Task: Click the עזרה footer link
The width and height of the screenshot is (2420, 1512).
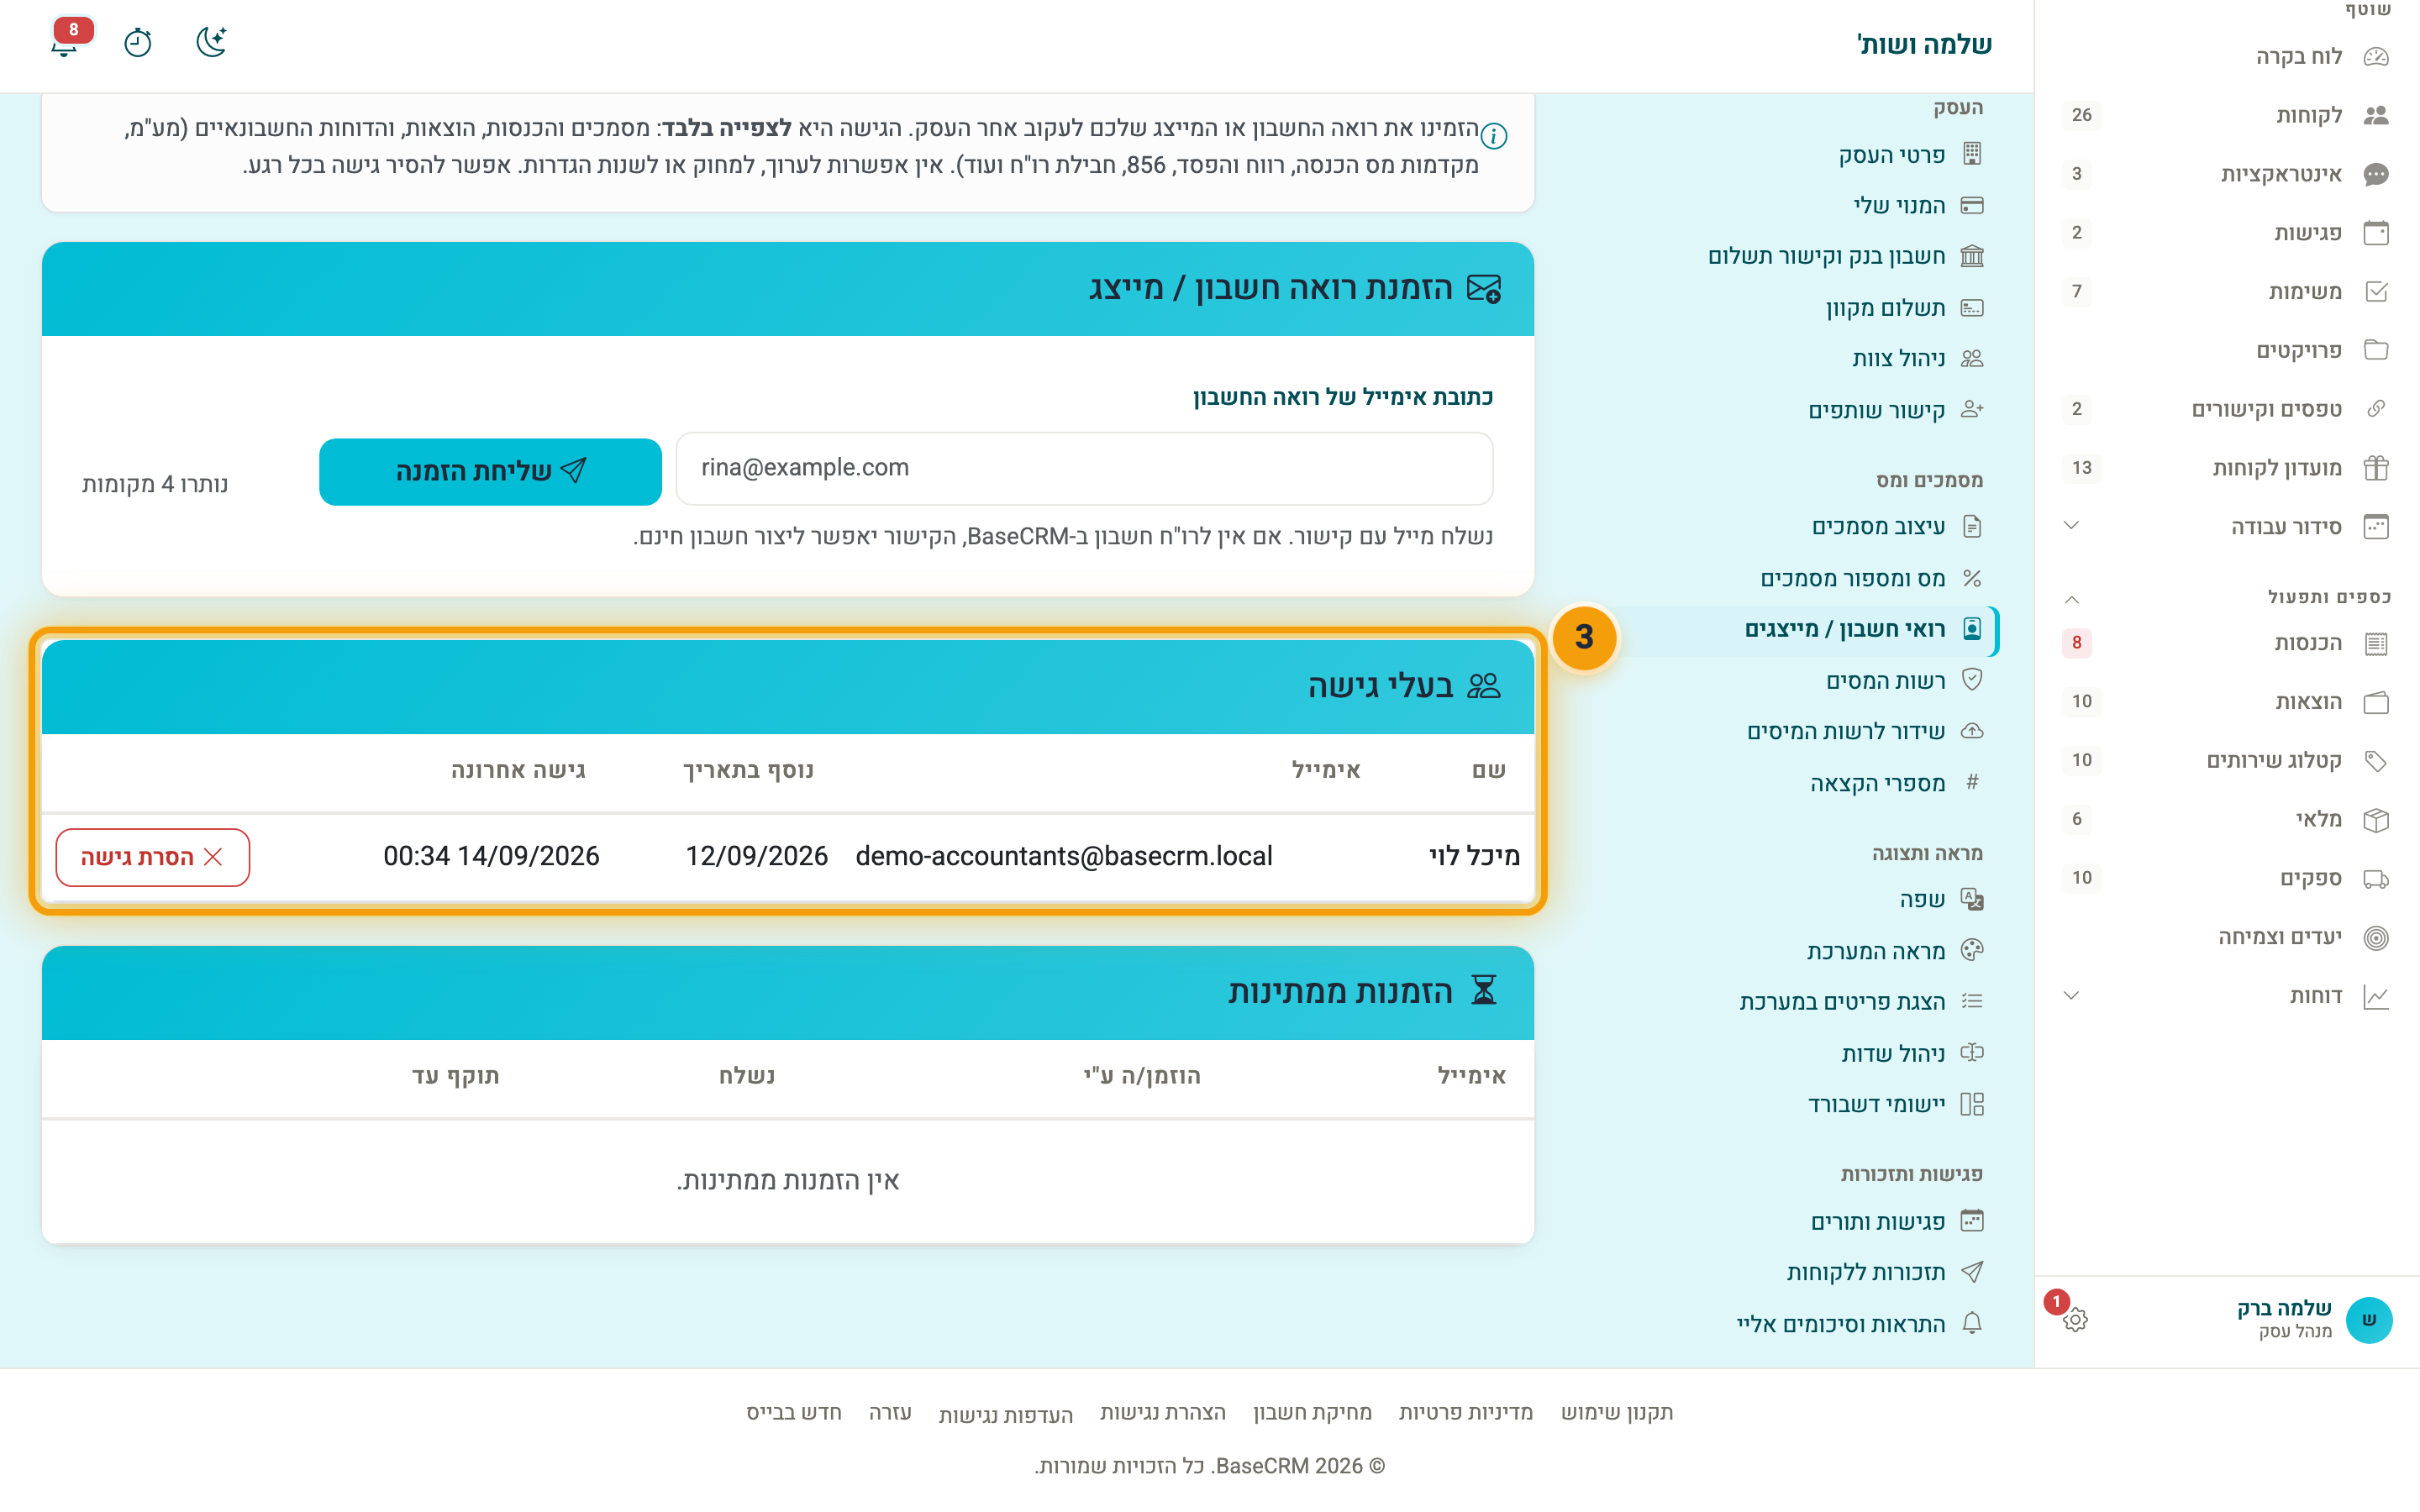Action: click(x=890, y=1412)
